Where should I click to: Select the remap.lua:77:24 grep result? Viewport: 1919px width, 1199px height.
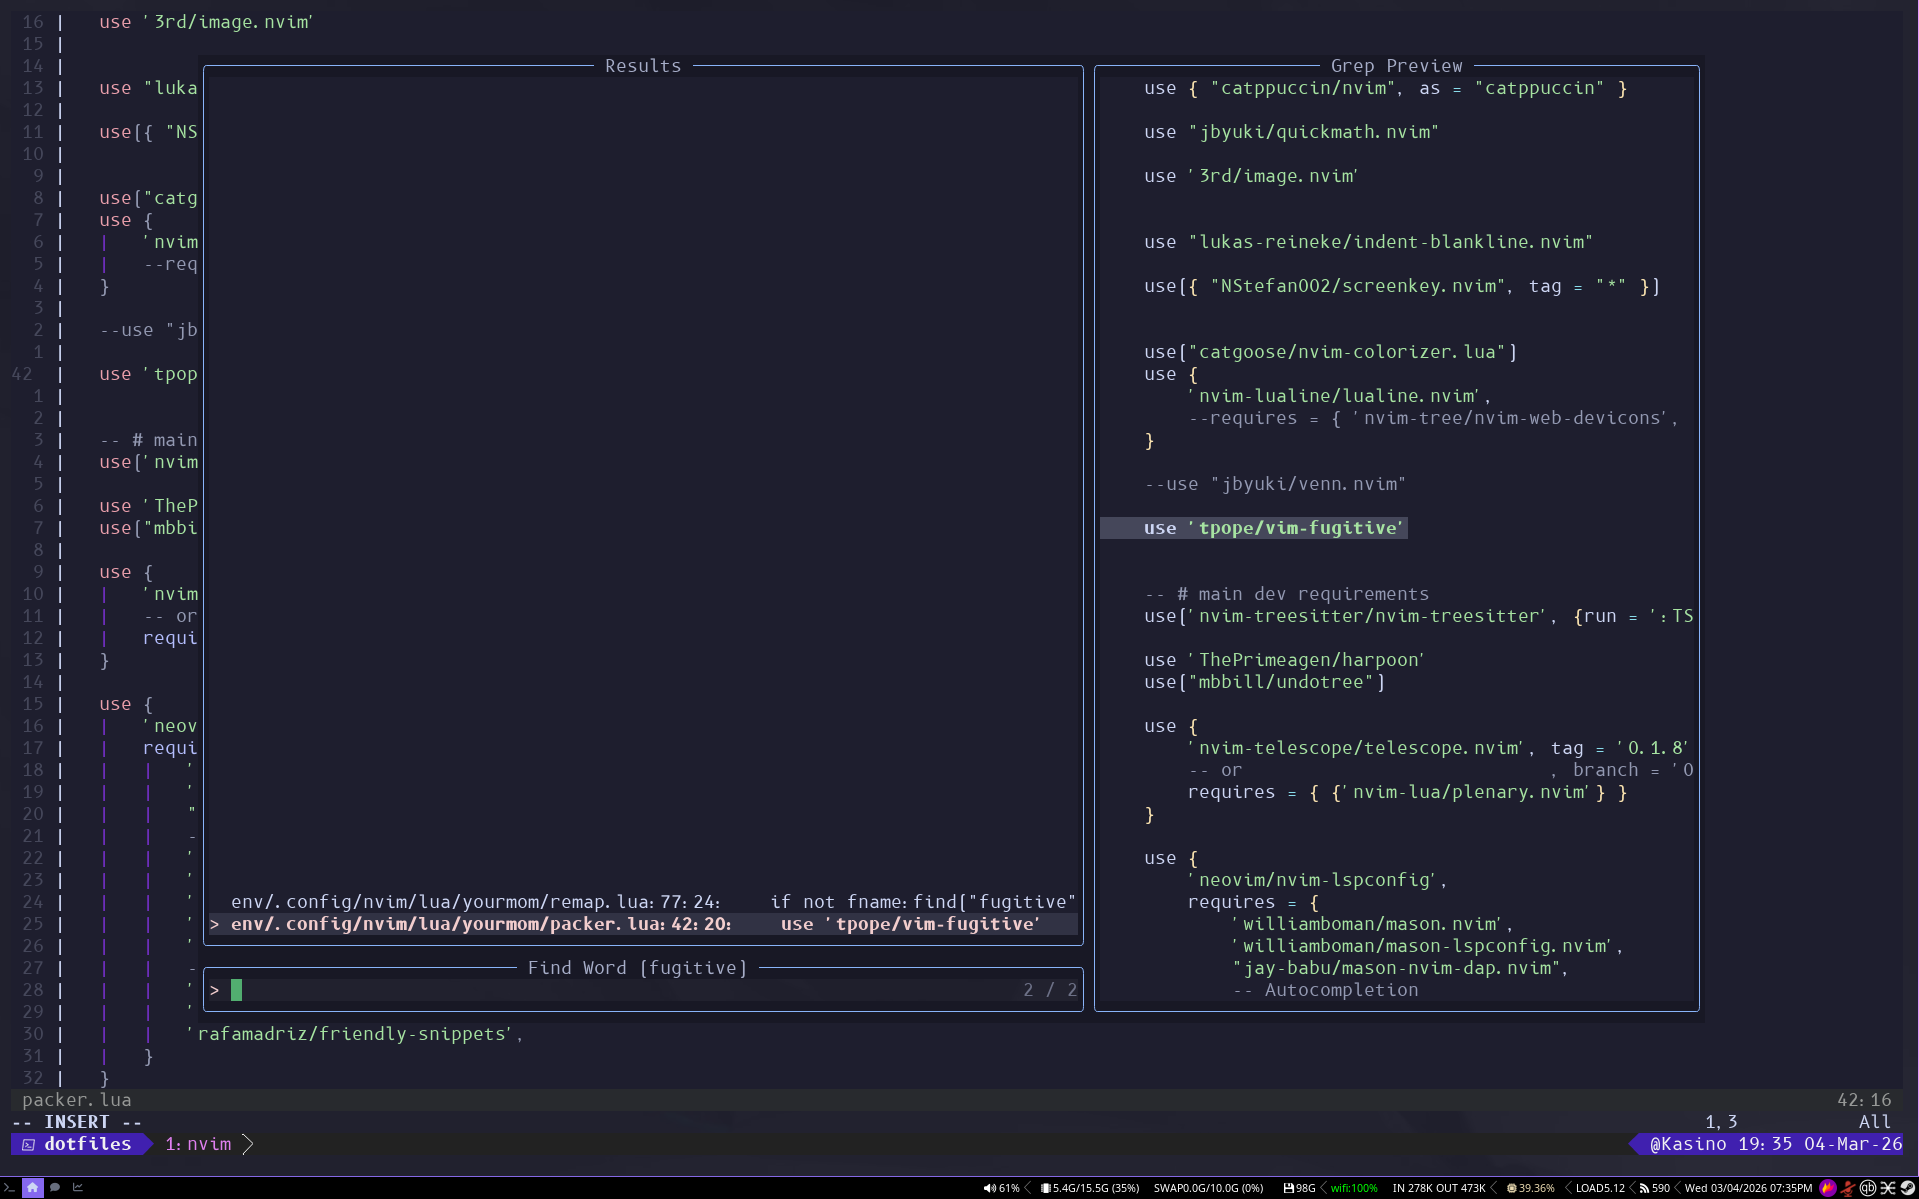pyautogui.click(x=643, y=902)
